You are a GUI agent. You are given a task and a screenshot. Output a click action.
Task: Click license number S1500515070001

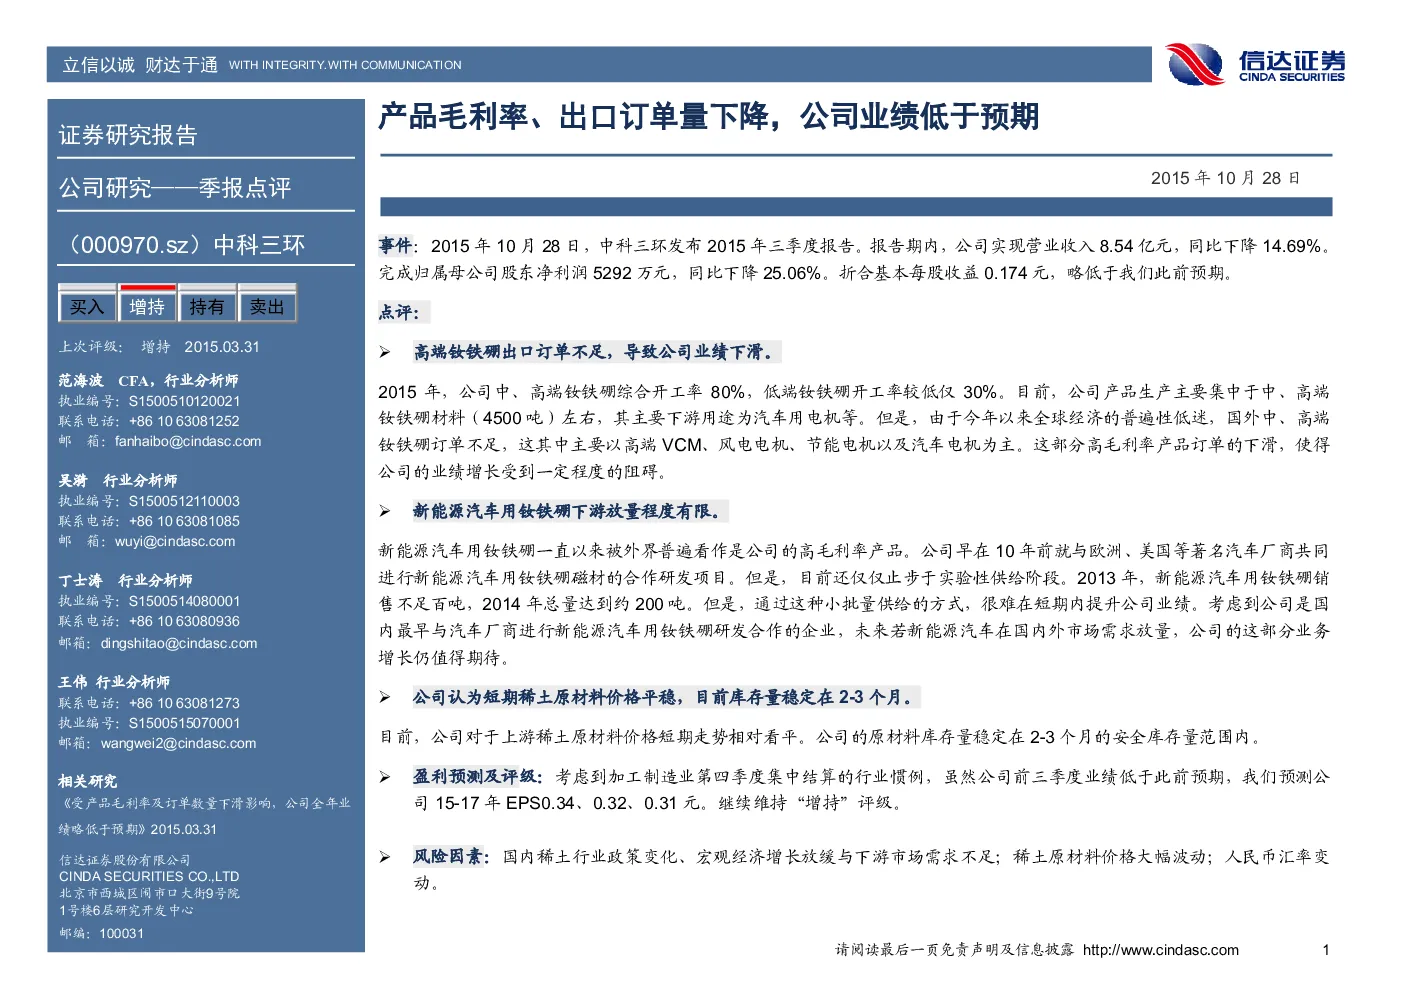[184, 723]
